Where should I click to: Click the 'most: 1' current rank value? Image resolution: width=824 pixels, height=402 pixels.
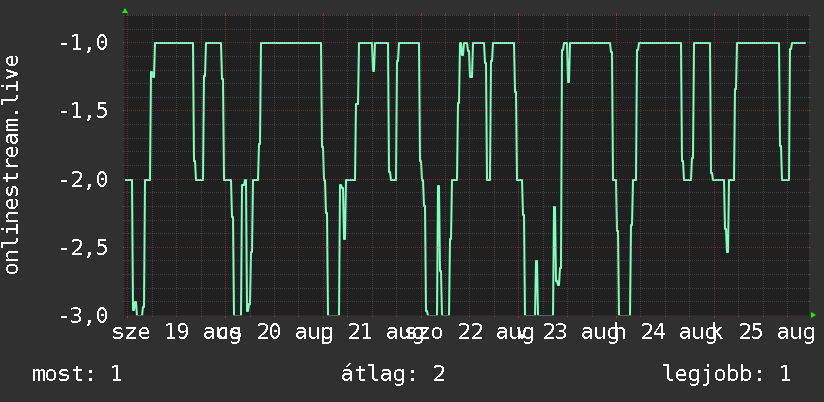click(77, 374)
